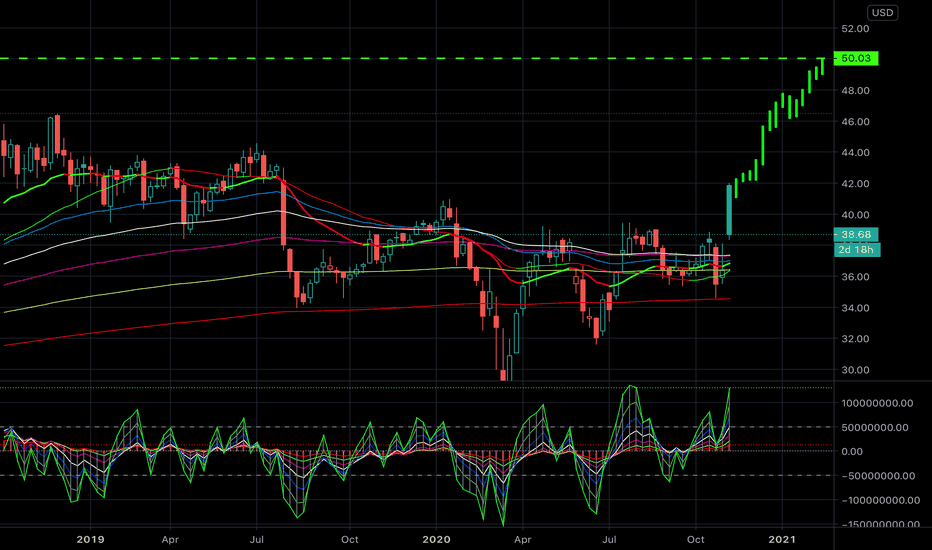
Task: Click the 2019 label on time axis
Action: tap(90, 539)
